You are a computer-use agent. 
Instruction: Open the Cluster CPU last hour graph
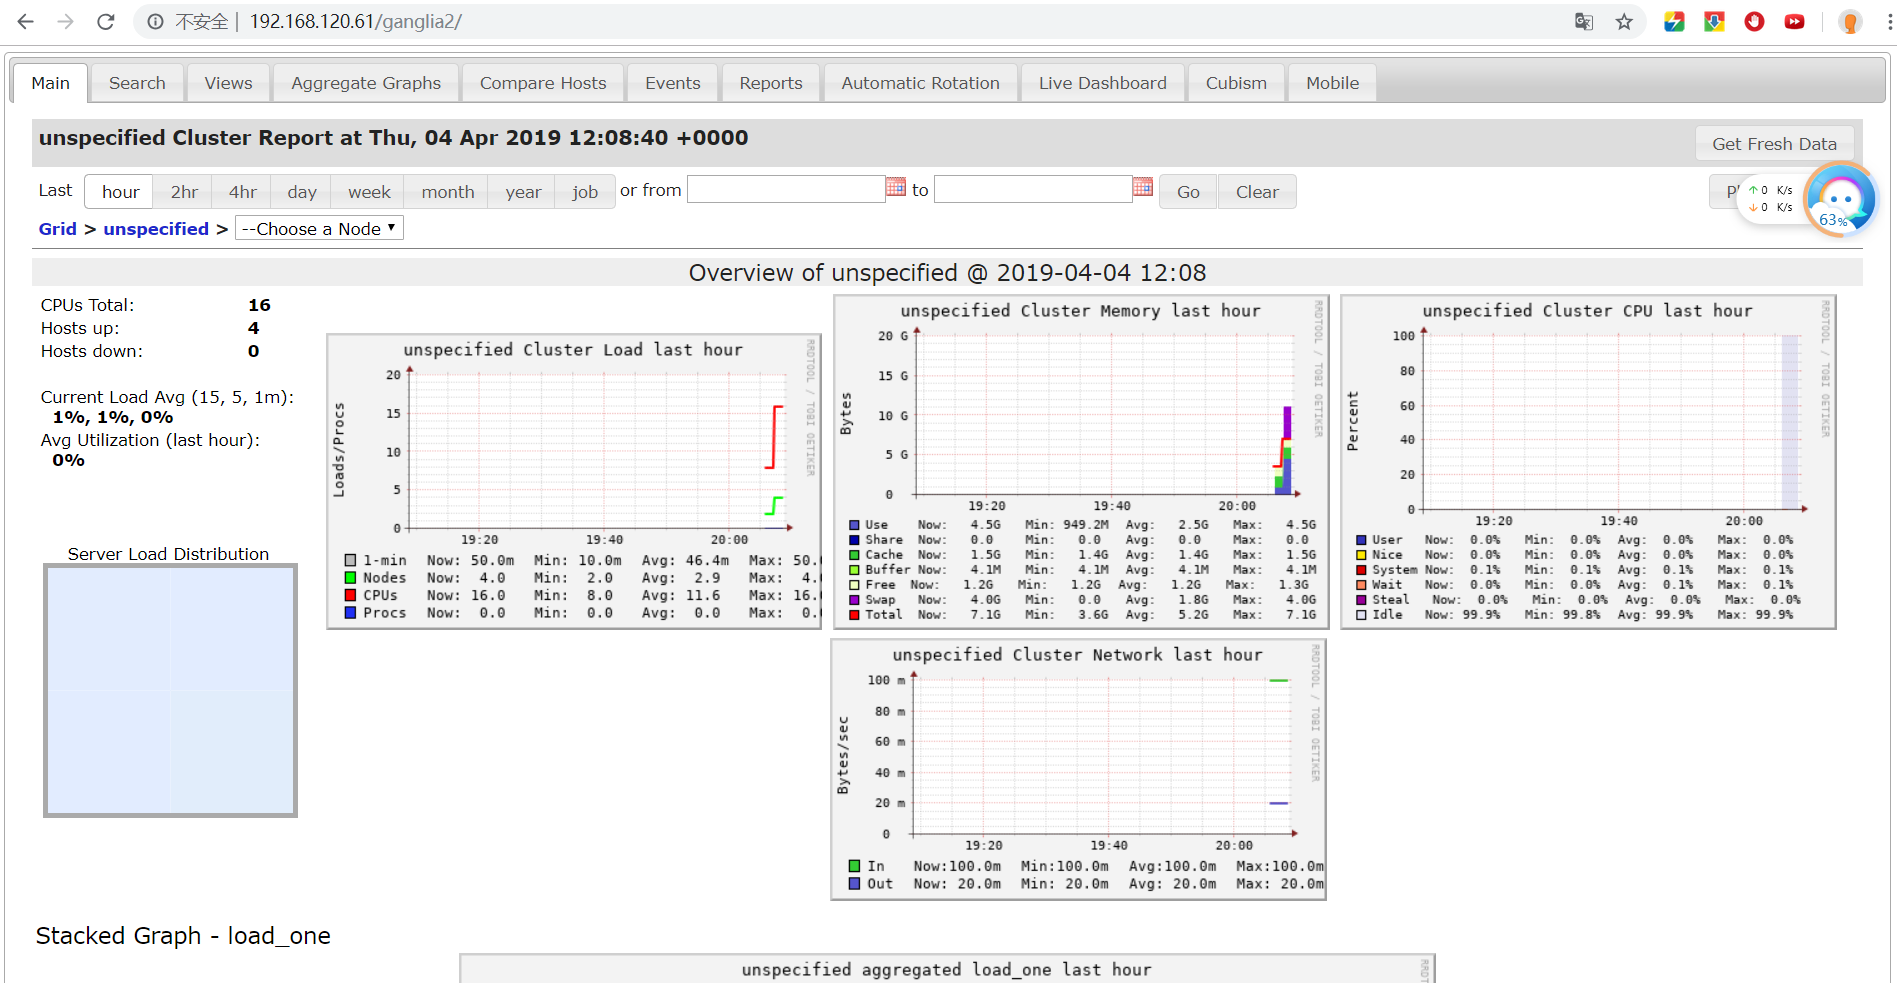coord(1588,462)
